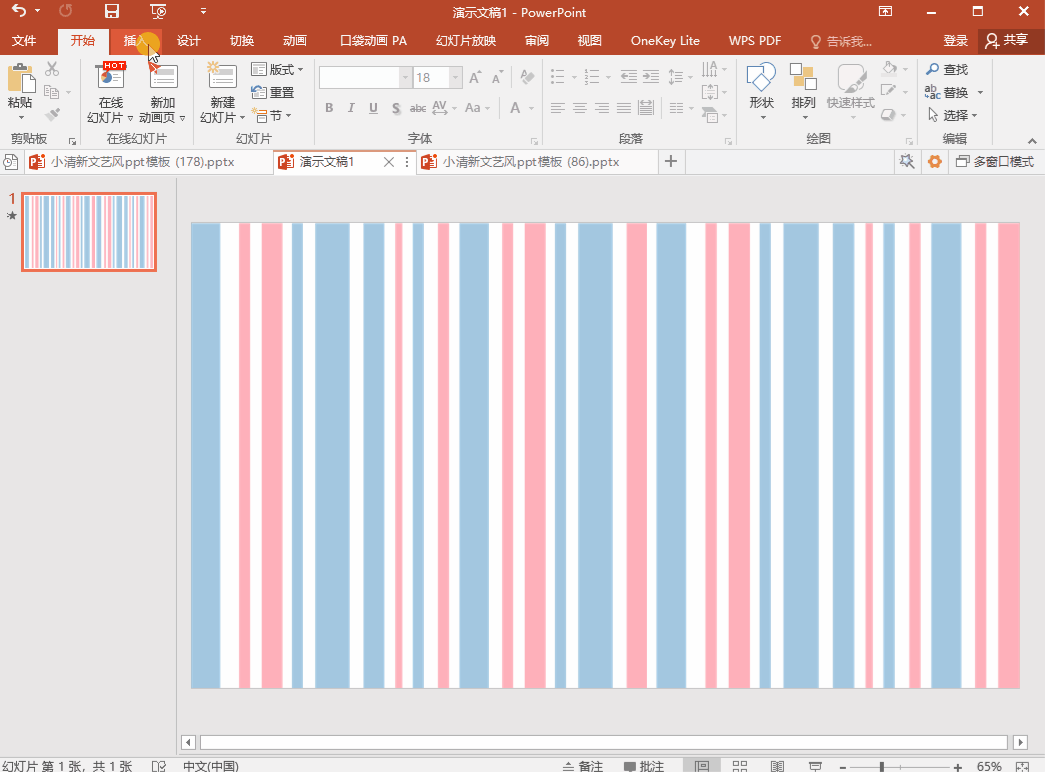Toggle 批注 comments pane in status bar
Screen dimensions: 1045x772
[x=644, y=766]
